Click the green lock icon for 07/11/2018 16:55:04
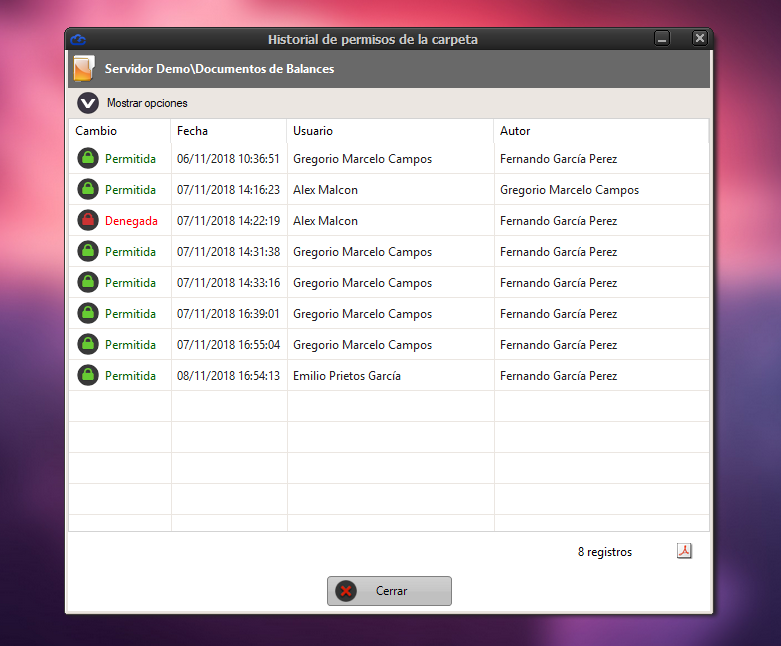The width and height of the screenshot is (781, 646). pyautogui.click(x=88, y=344)
